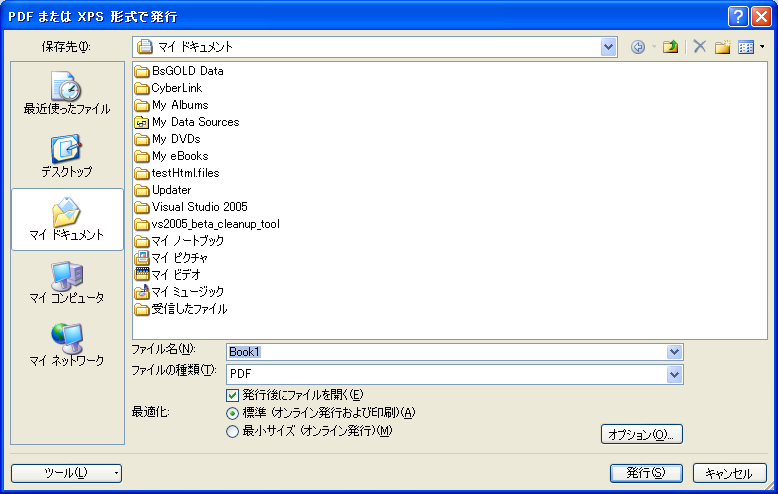Open the ツール(L) tools menu button

click(x=66, y=473)
